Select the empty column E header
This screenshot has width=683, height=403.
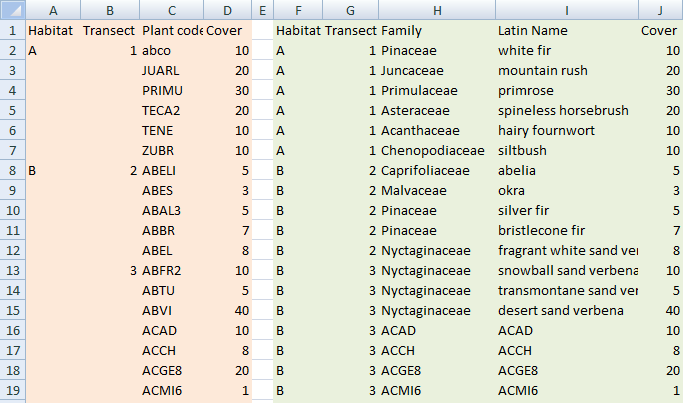(263, 10)
